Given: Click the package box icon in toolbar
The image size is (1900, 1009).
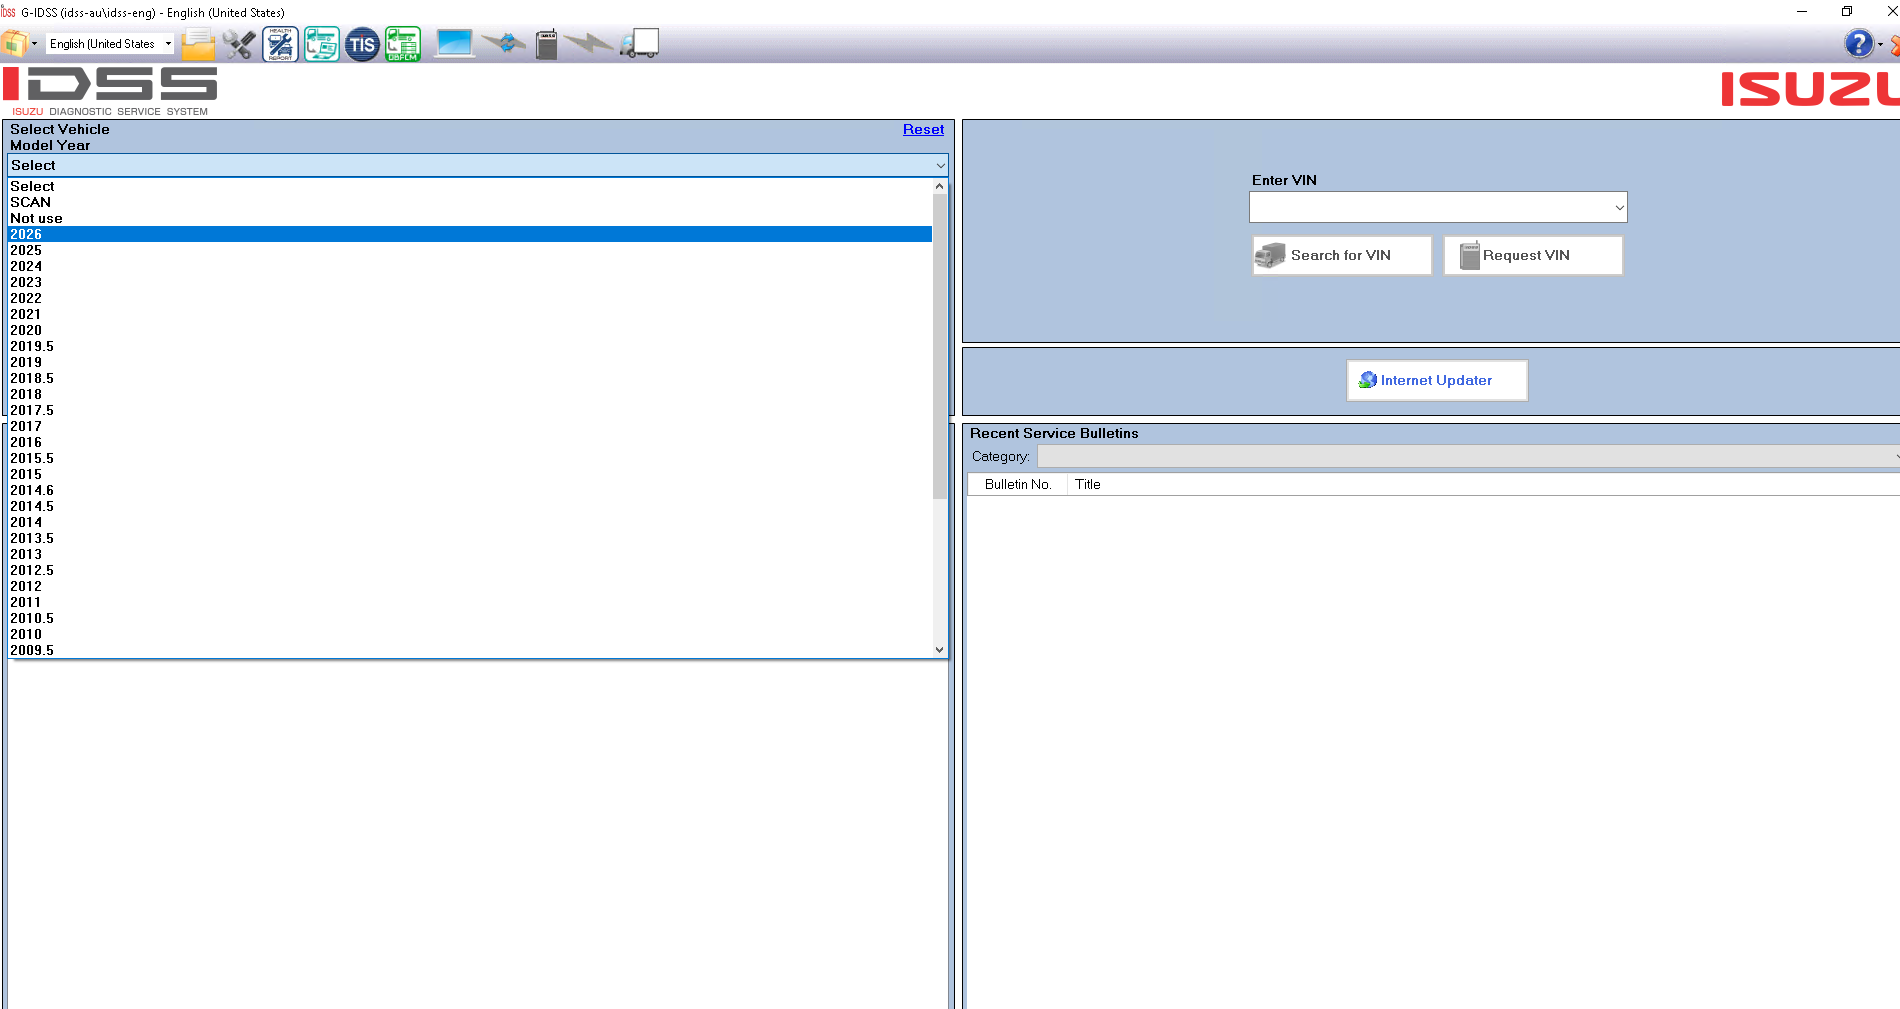Looking at the screenshot, I should (x=14, y=44).
